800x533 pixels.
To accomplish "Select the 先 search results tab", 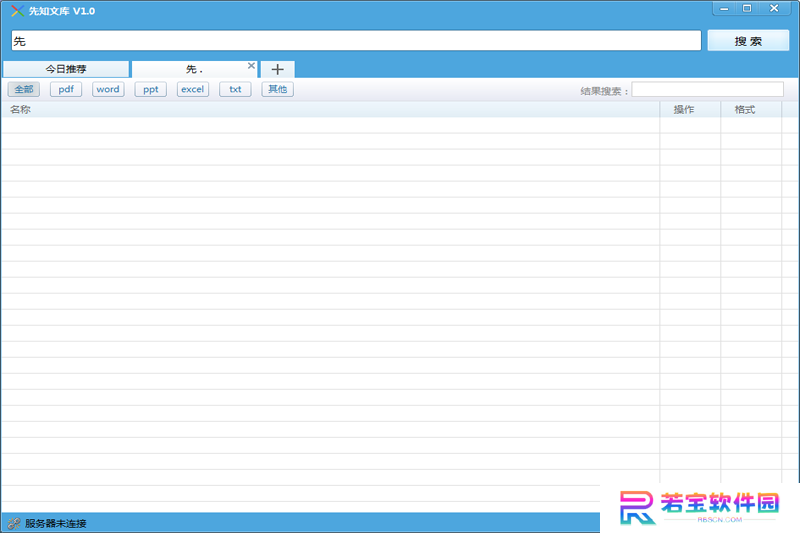I will point(194,69).
